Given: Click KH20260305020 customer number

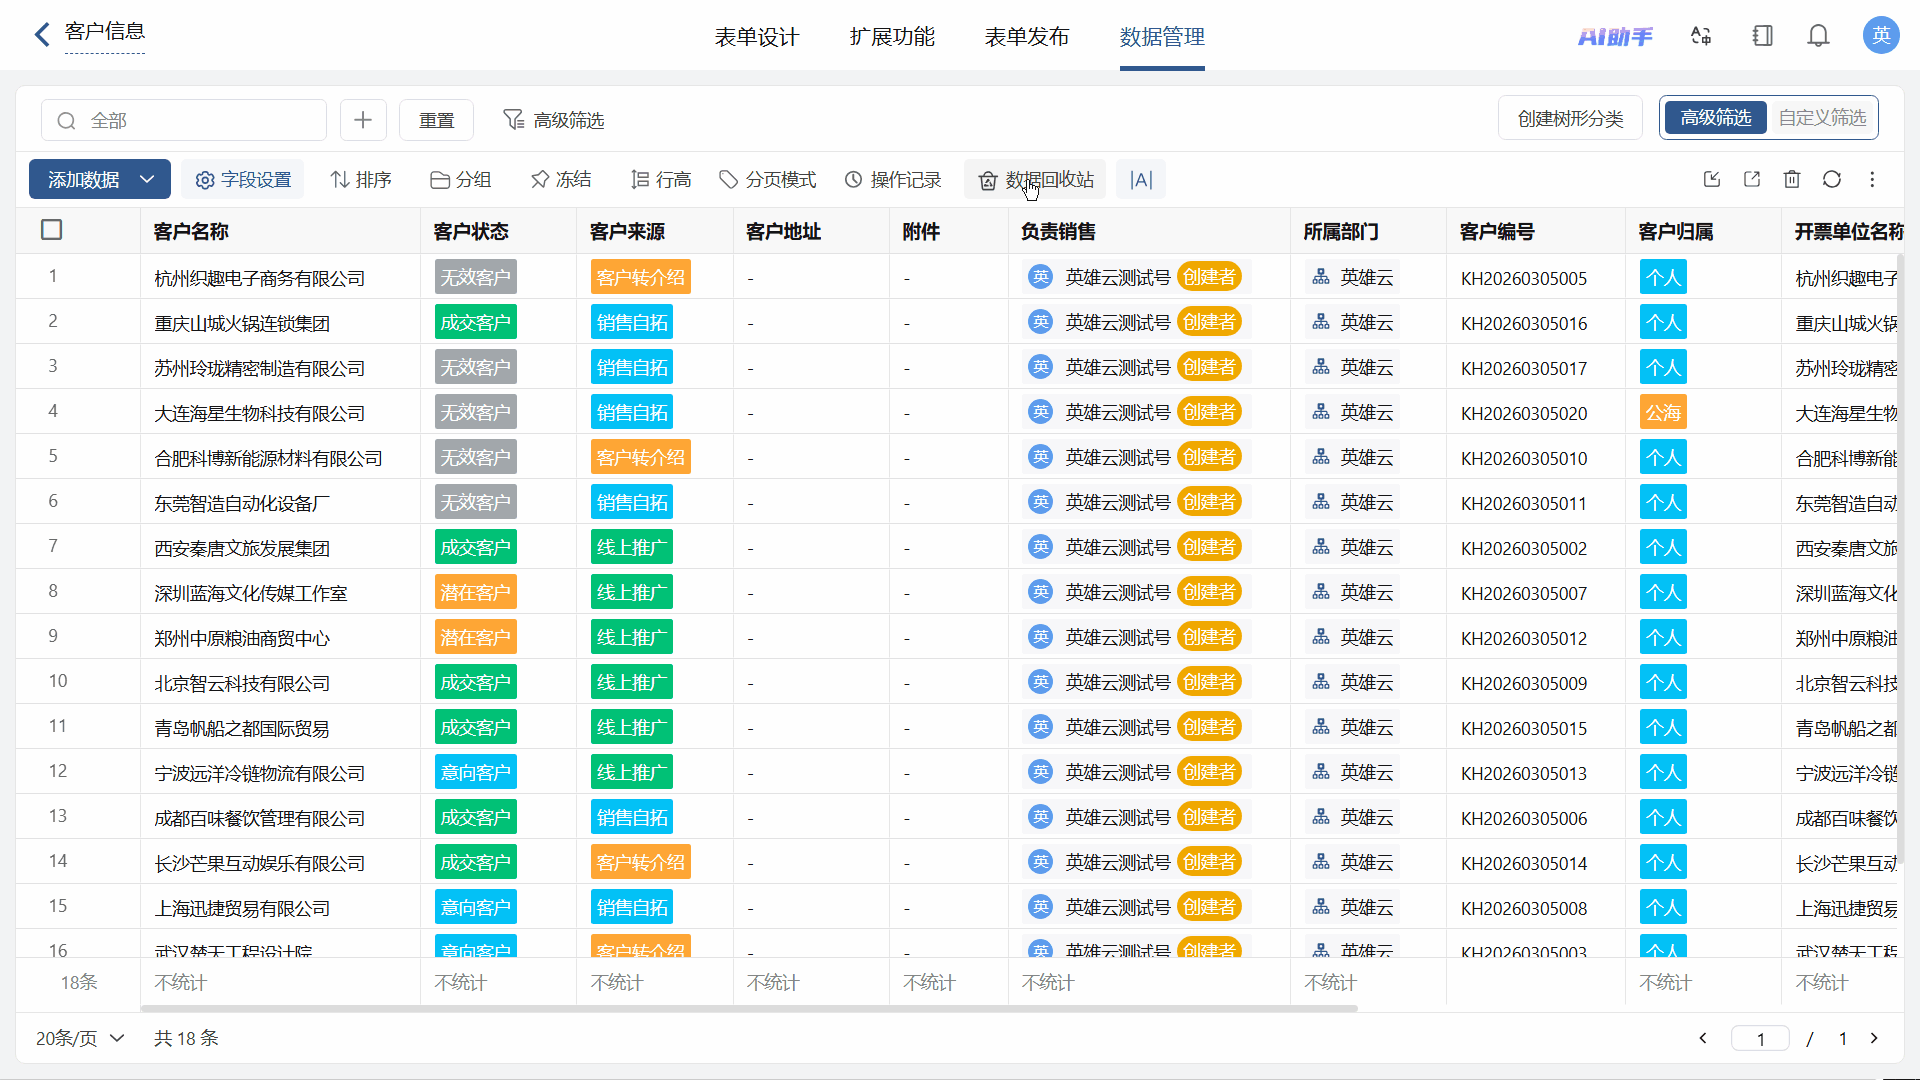Looking at the screenshot, I should click(1524, 413).
